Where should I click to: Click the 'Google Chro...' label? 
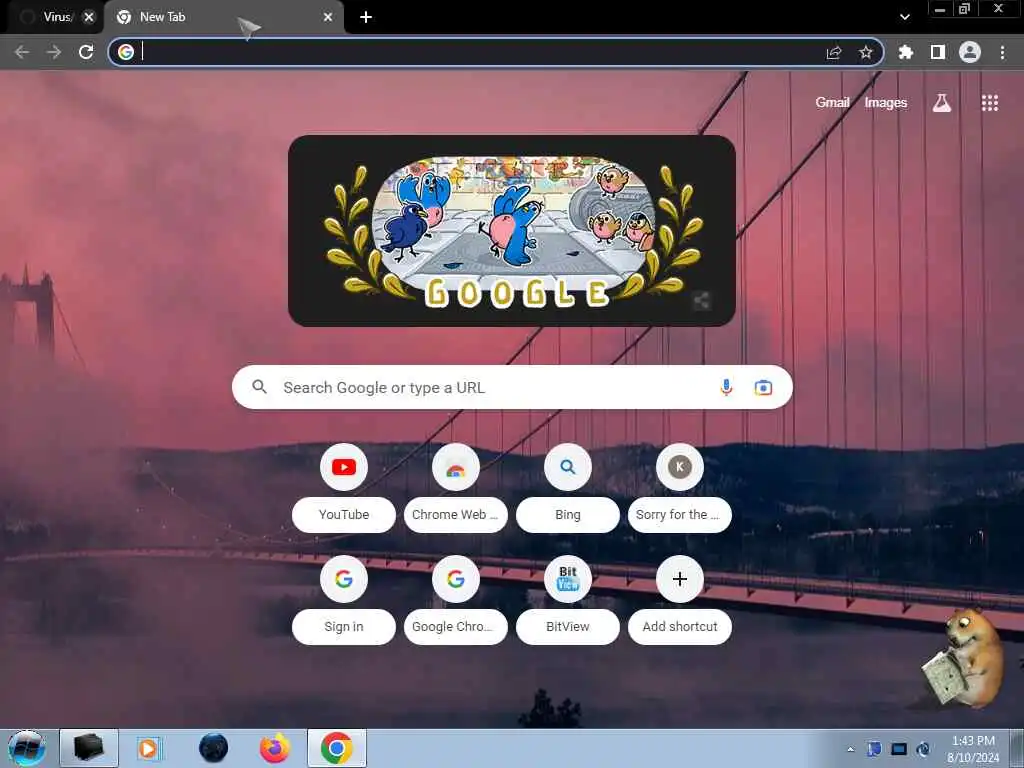coord(456,626)
